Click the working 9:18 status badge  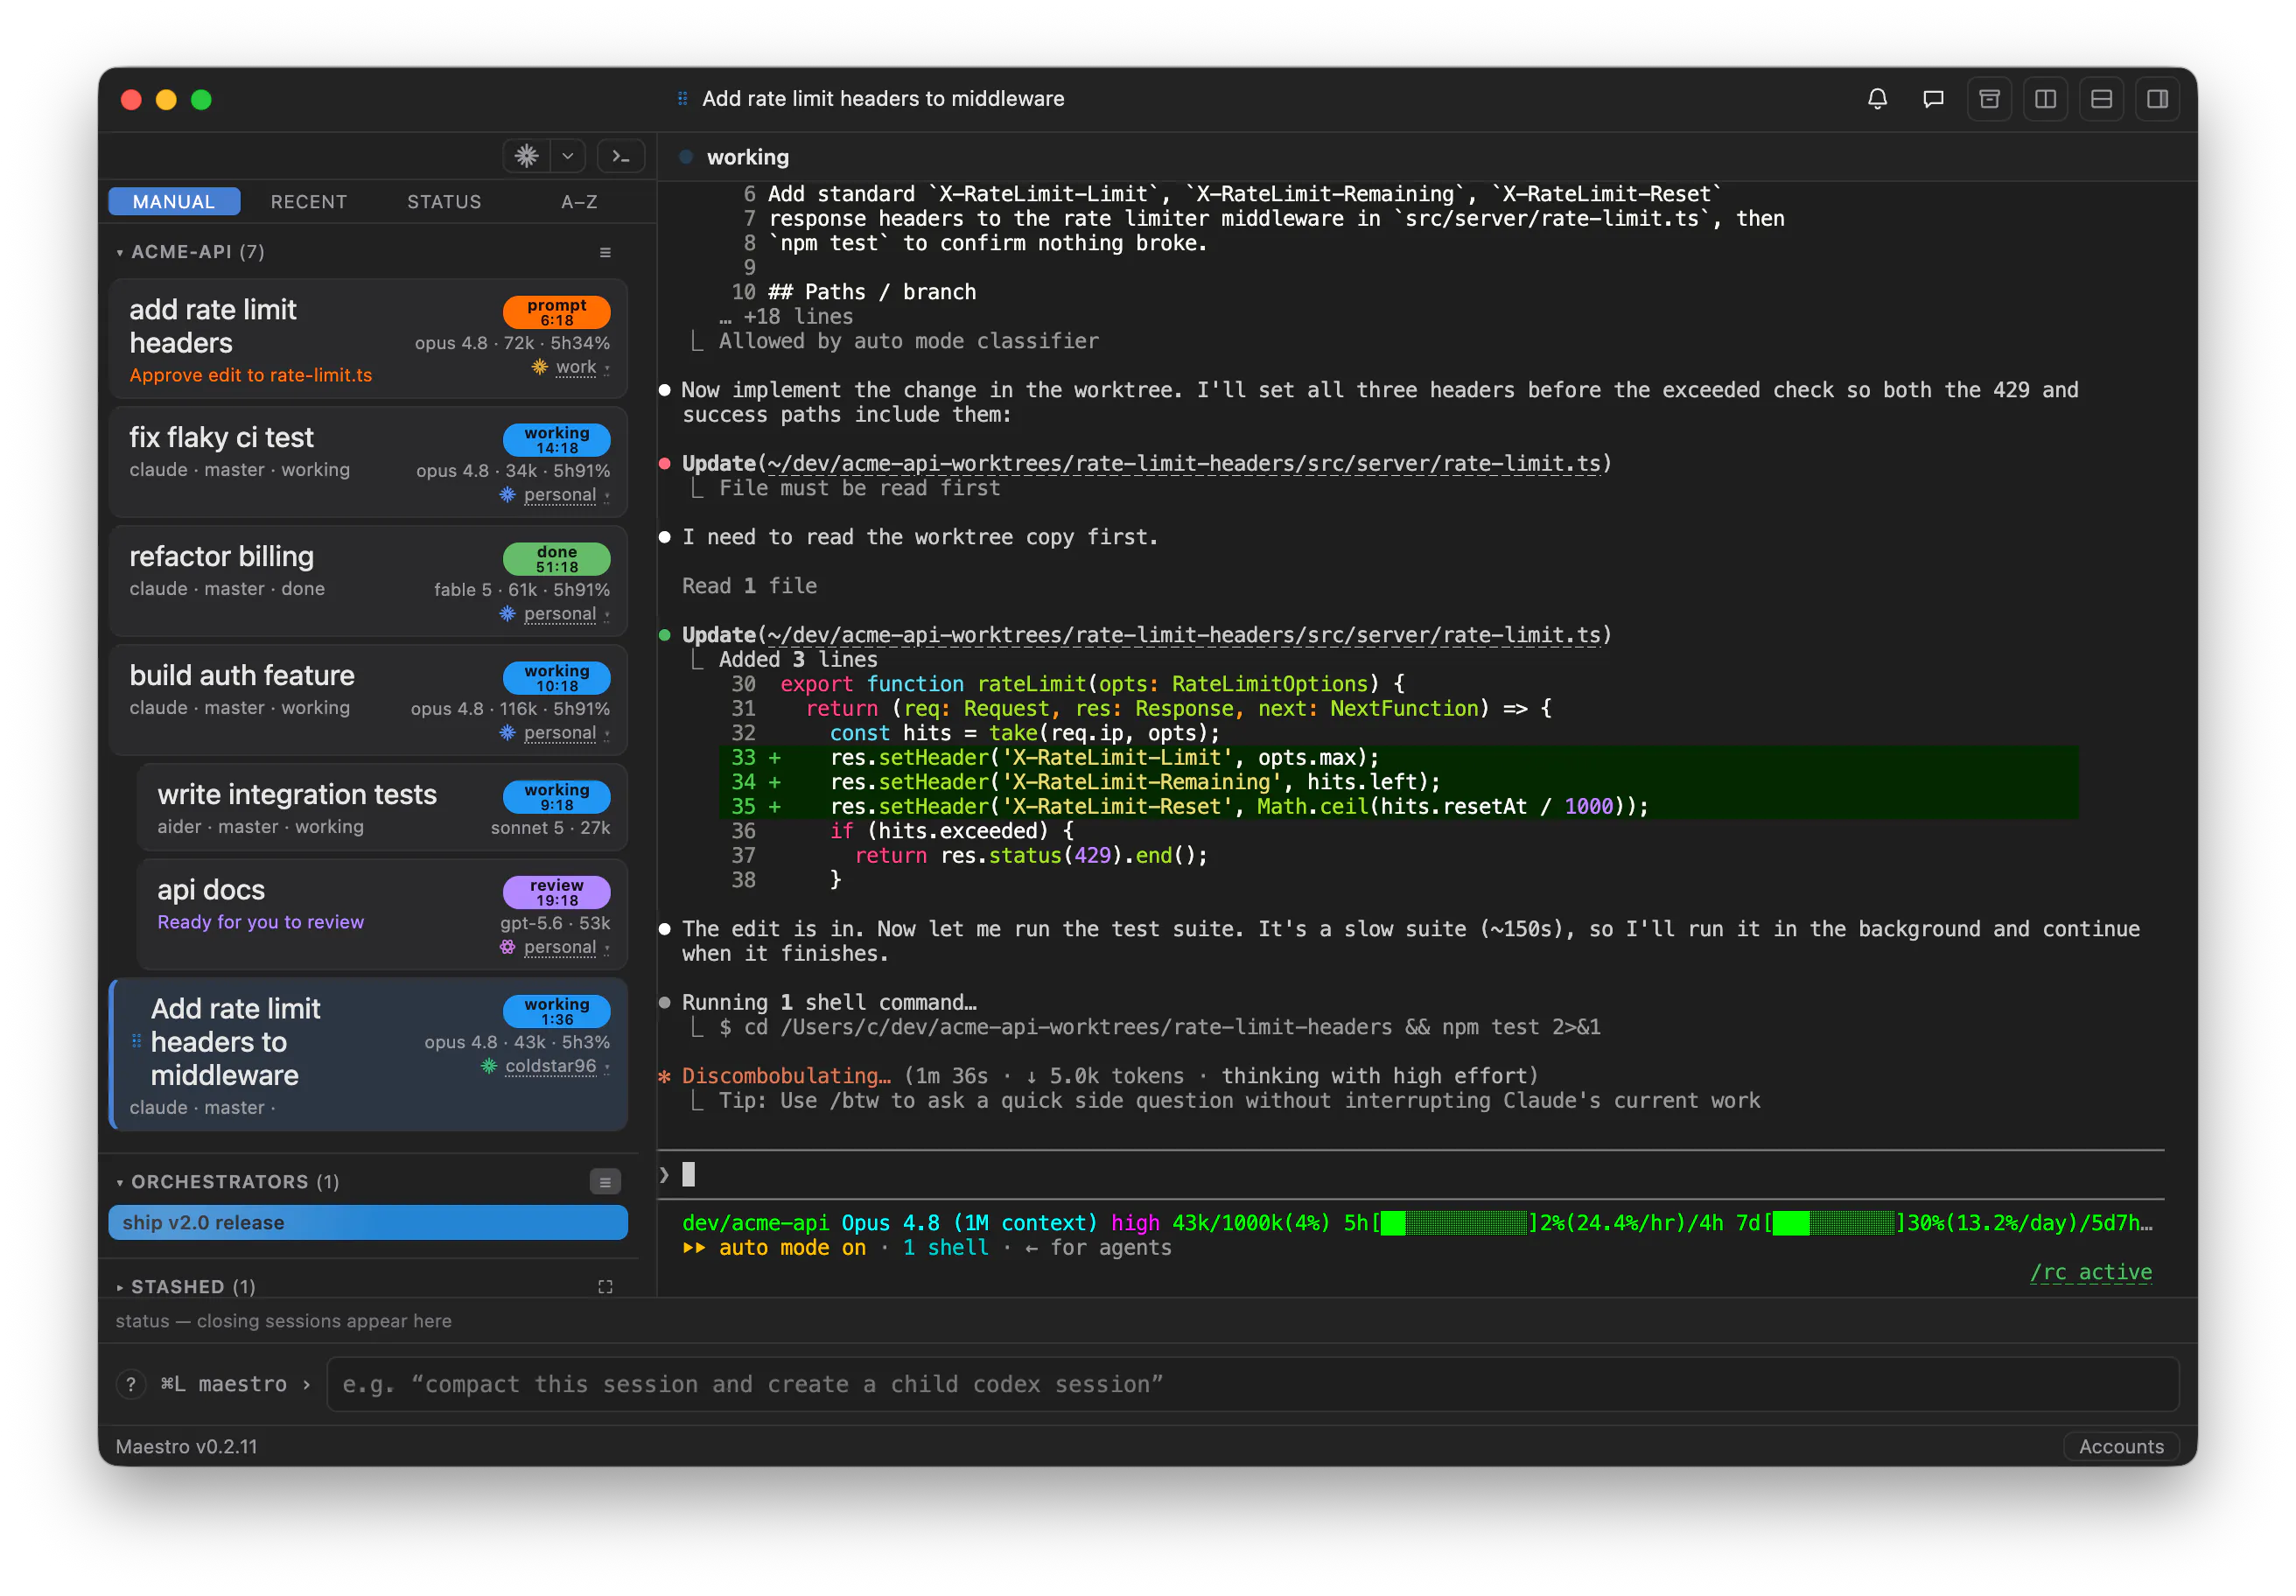(x=556, y=797)
